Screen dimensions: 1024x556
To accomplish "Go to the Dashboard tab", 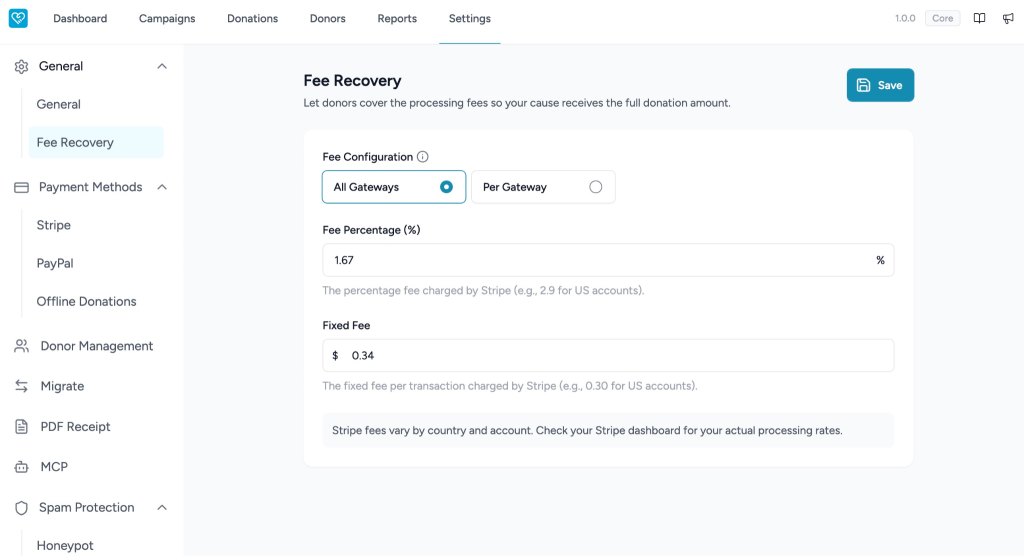I will point(80,18).
